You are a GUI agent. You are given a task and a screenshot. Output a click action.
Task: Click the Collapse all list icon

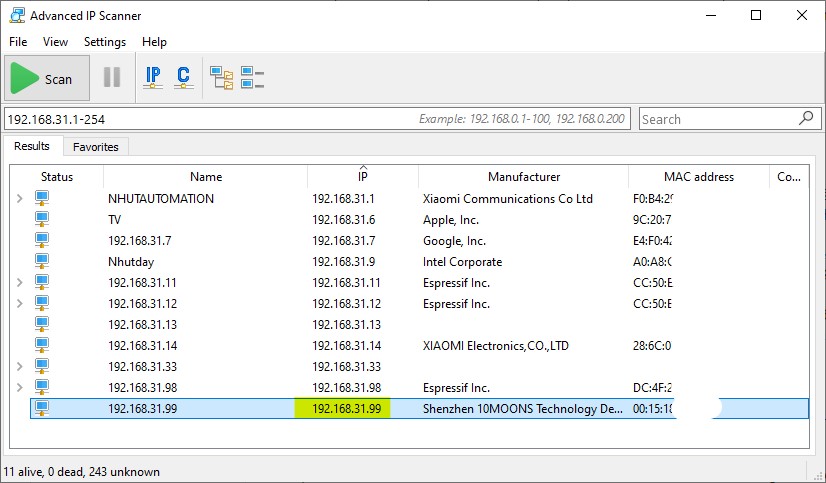(252, 77)
